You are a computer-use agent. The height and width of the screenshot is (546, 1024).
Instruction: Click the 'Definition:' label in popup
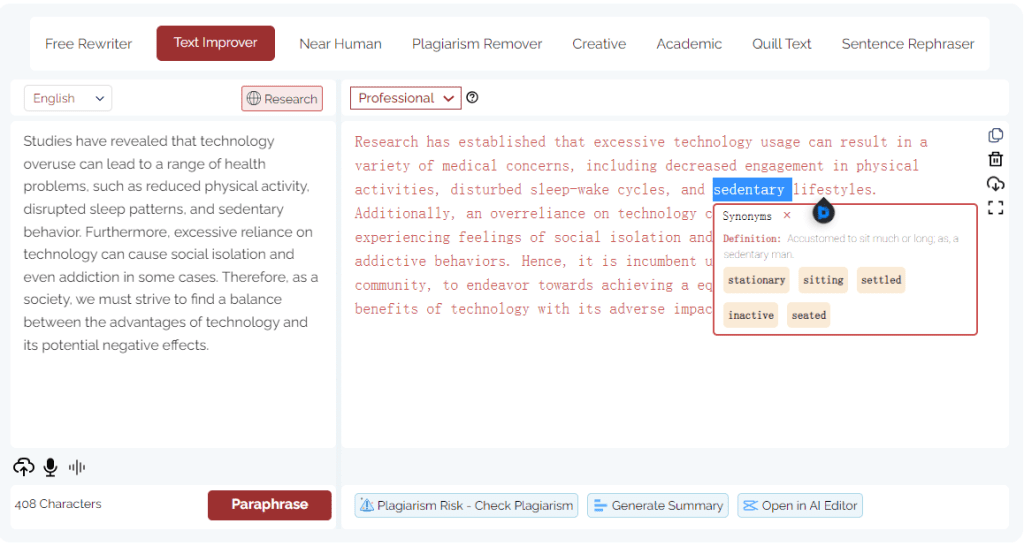(x=751, y=239)
